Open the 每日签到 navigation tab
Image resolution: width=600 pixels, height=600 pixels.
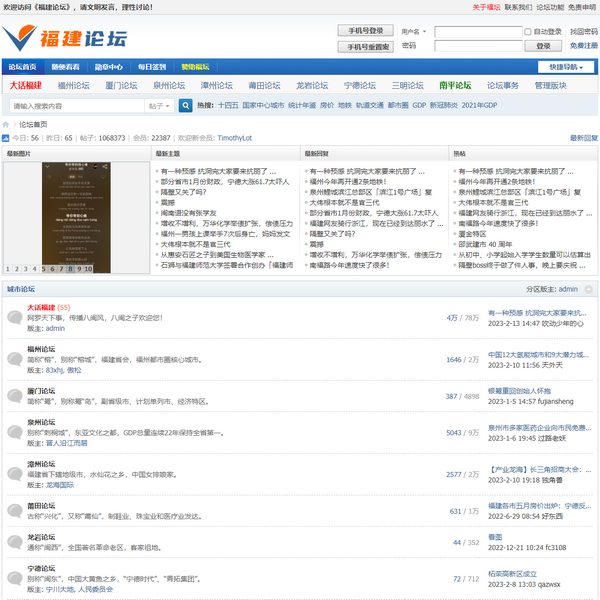click(x=153, y=67)
